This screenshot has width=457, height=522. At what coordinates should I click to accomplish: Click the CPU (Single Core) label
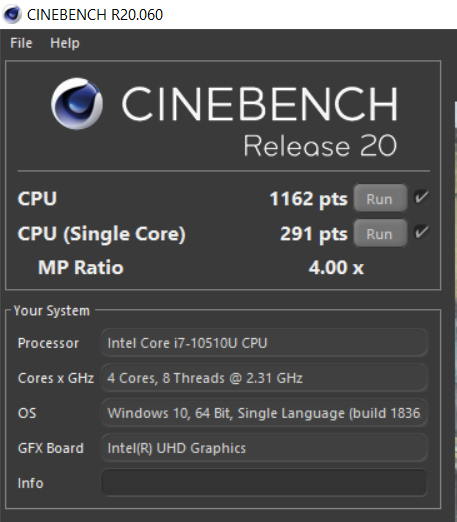(101, 234)
